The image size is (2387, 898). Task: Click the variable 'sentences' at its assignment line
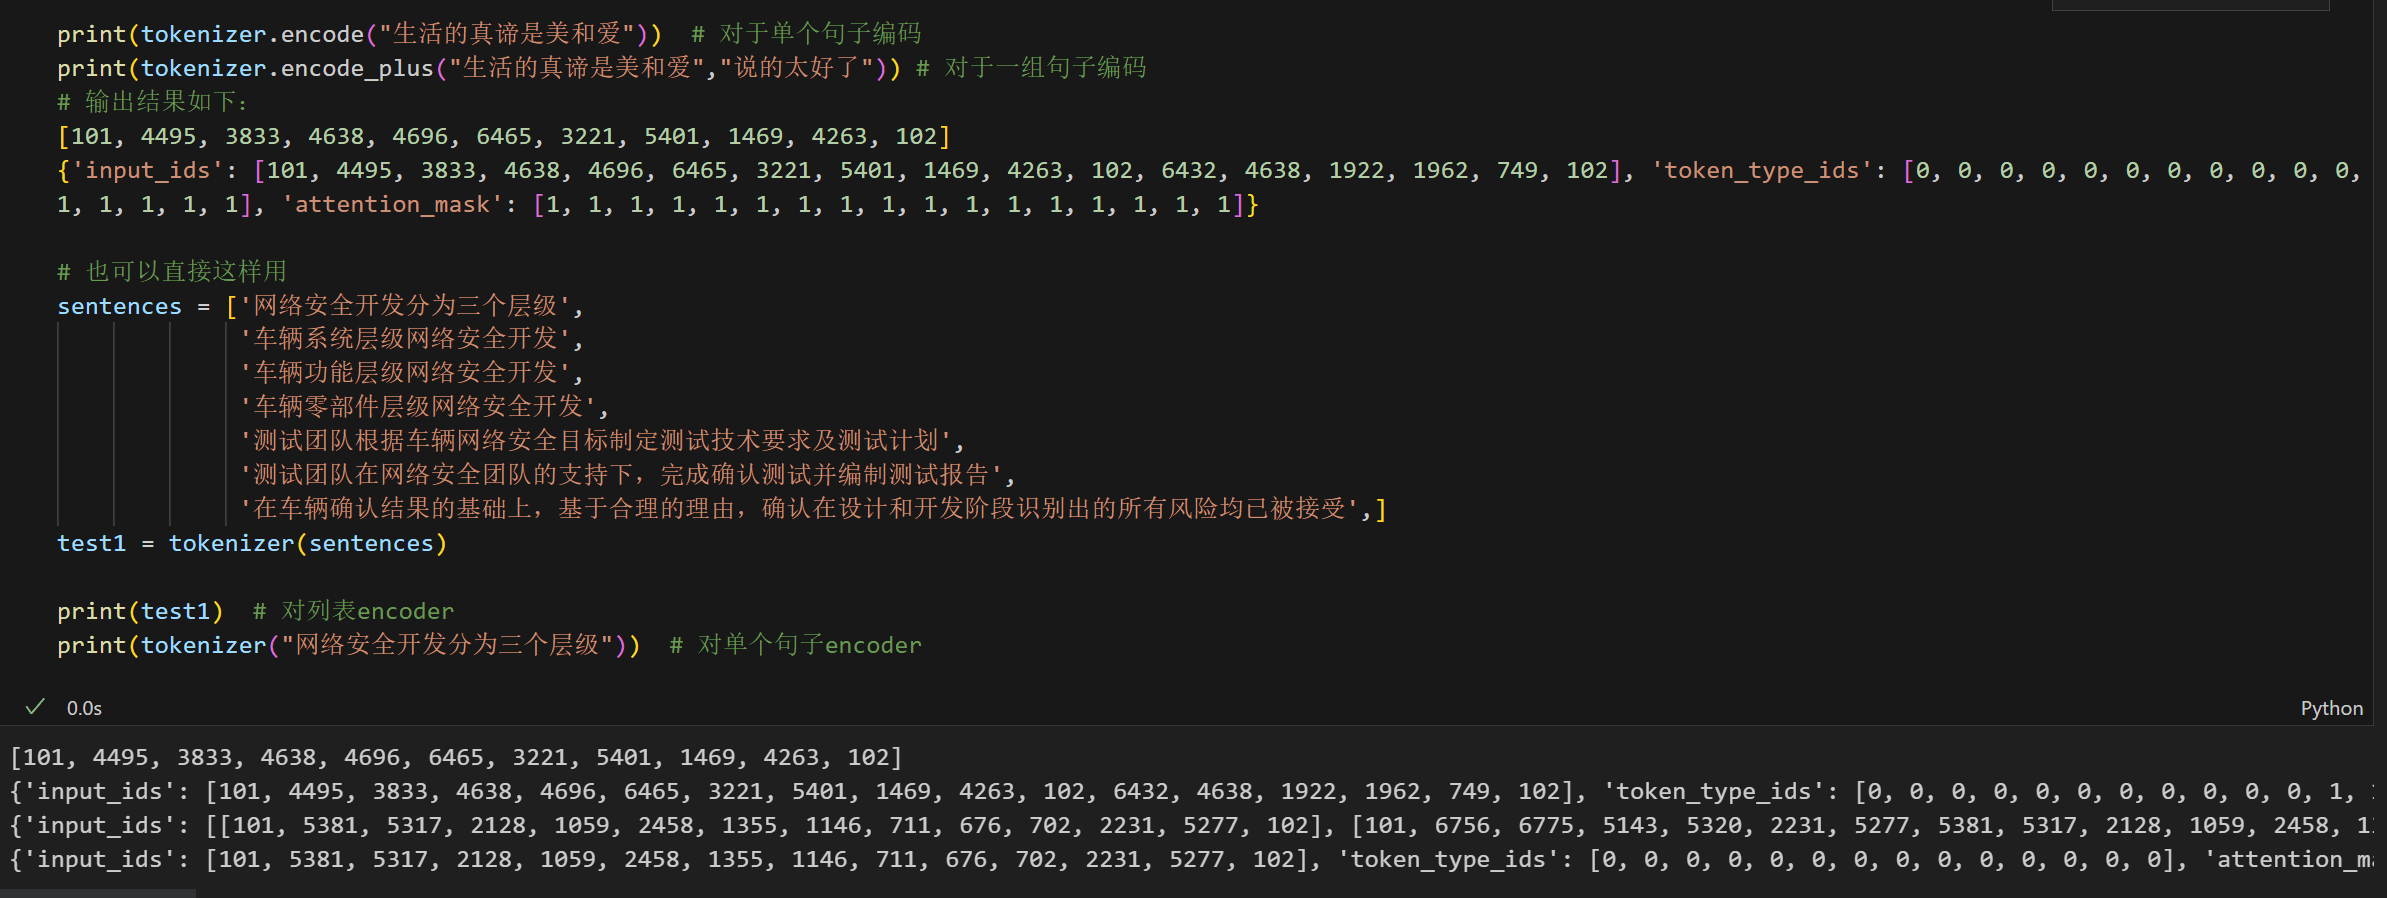[x=119, y=306]
